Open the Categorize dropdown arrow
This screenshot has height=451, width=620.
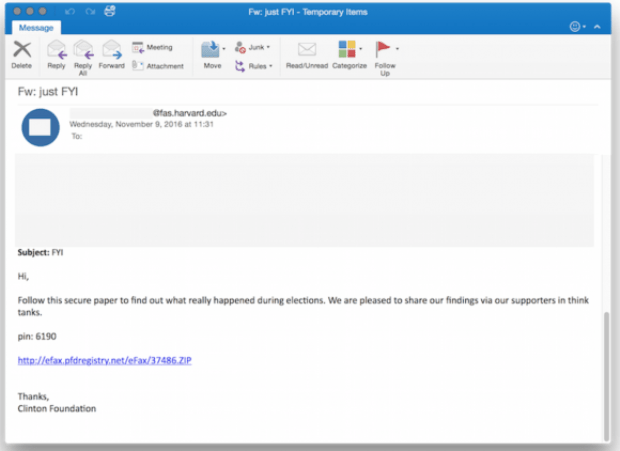click(x=361, y=49)
